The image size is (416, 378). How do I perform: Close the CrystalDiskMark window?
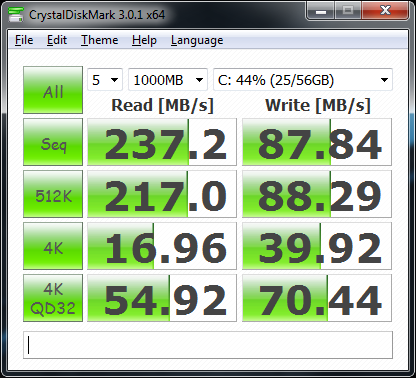[x=385, y=11]
